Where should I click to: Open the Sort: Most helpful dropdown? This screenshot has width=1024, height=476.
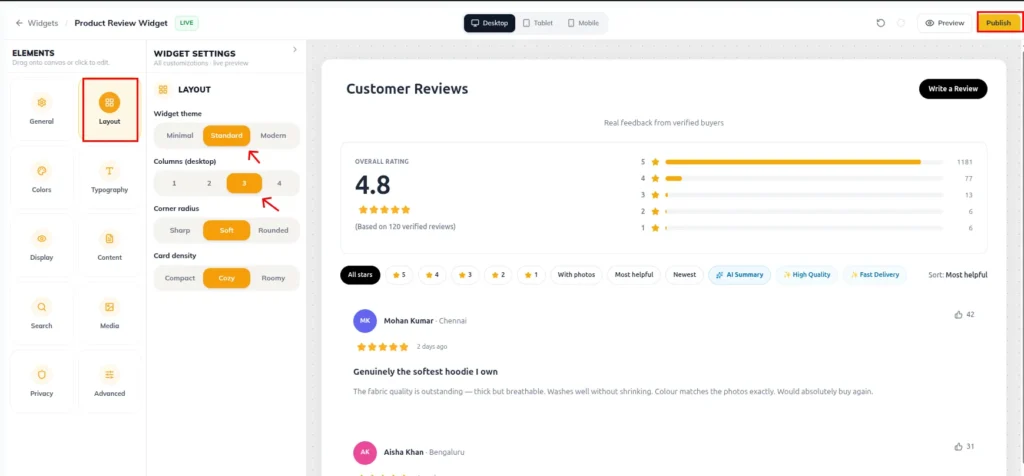[957, 275]
